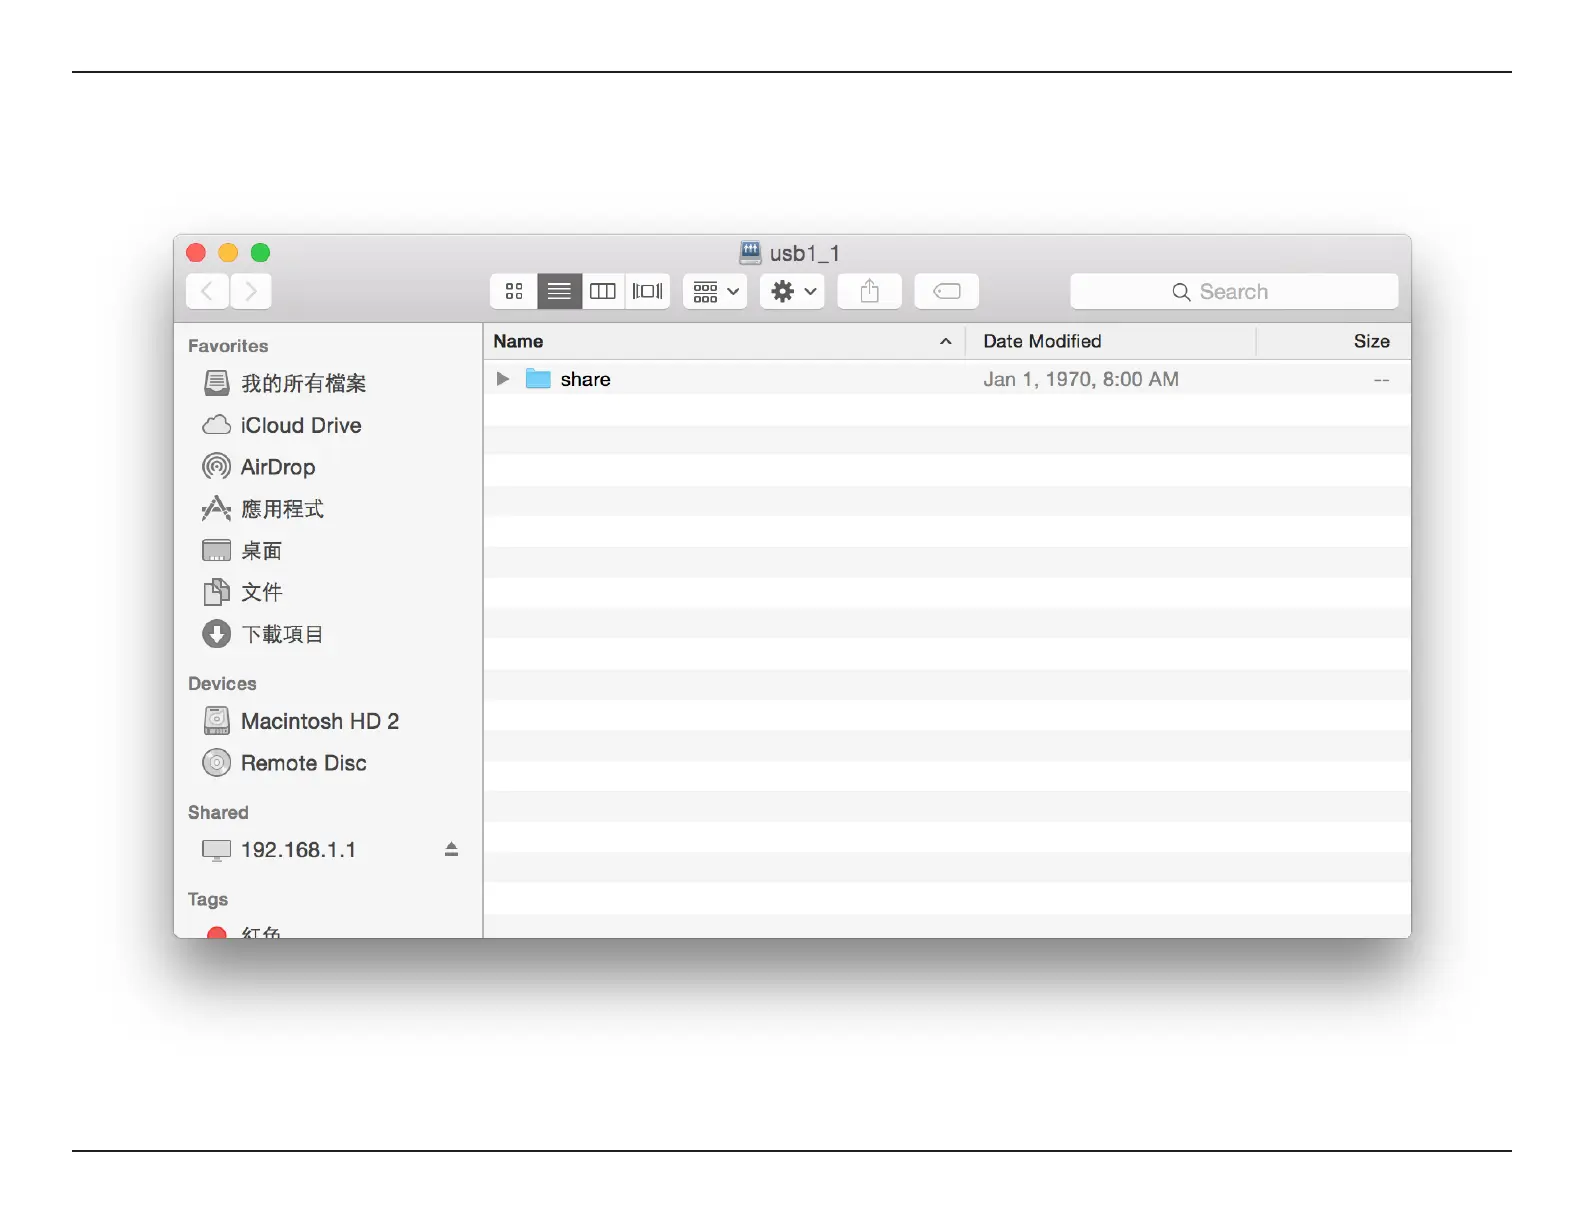Go back with the left arrow

tap(207, 291)
